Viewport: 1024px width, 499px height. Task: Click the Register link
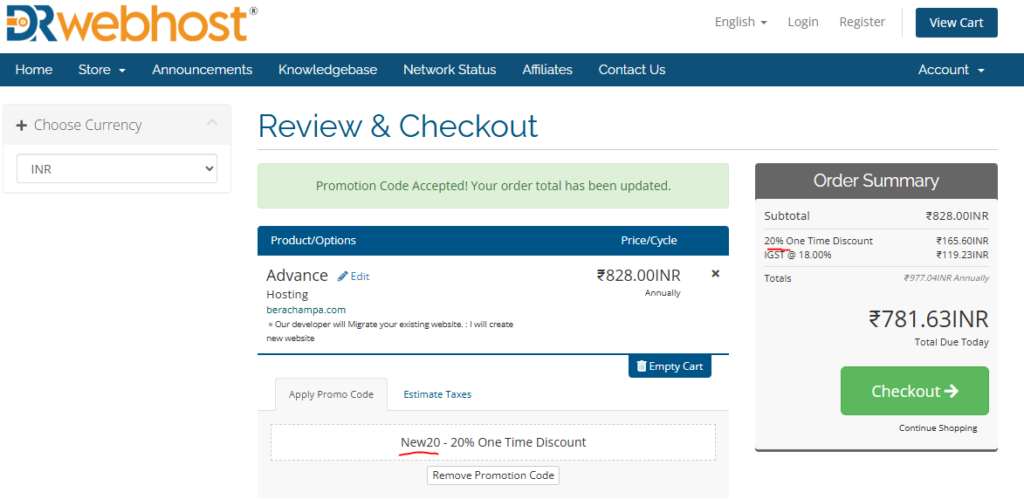click(862, 22)
